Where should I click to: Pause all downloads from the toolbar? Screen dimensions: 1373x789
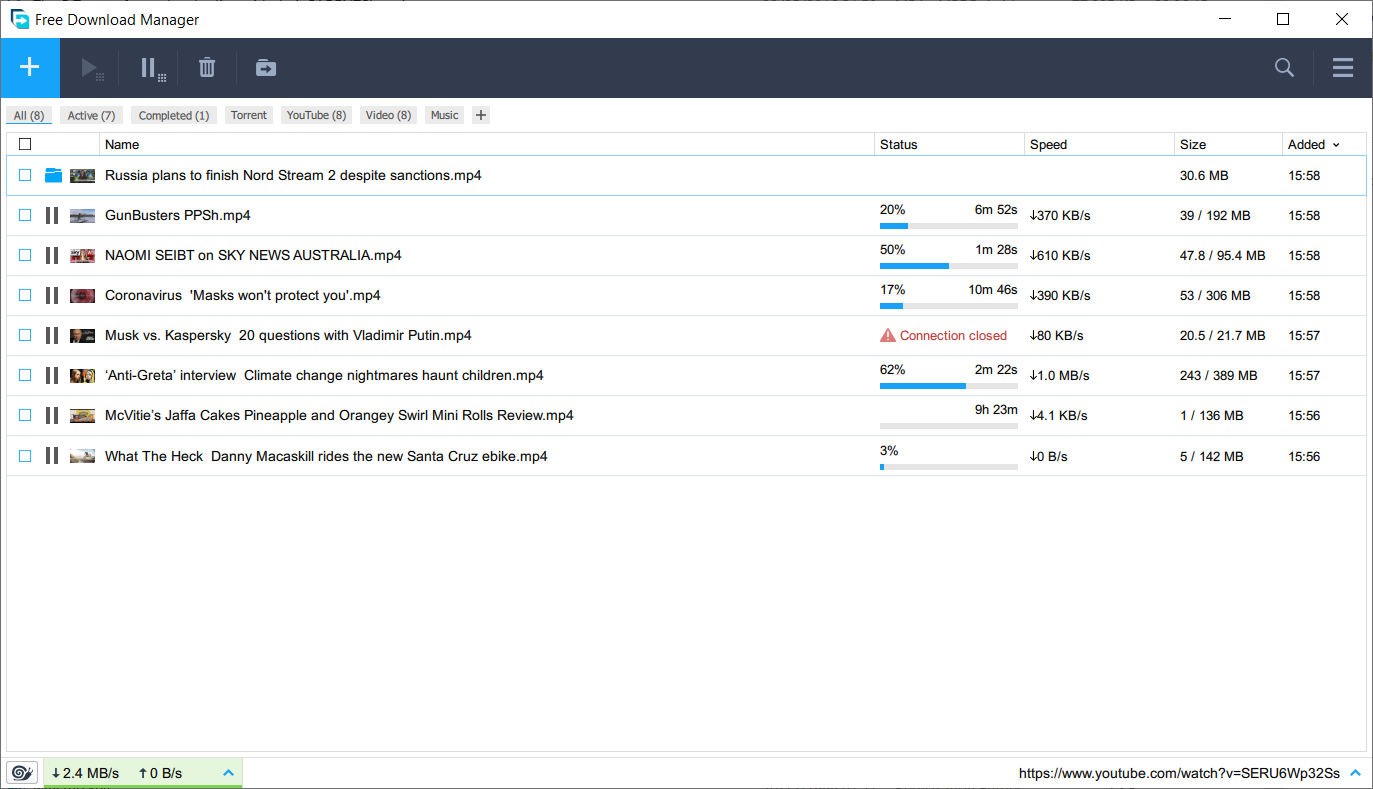point(152,68)
